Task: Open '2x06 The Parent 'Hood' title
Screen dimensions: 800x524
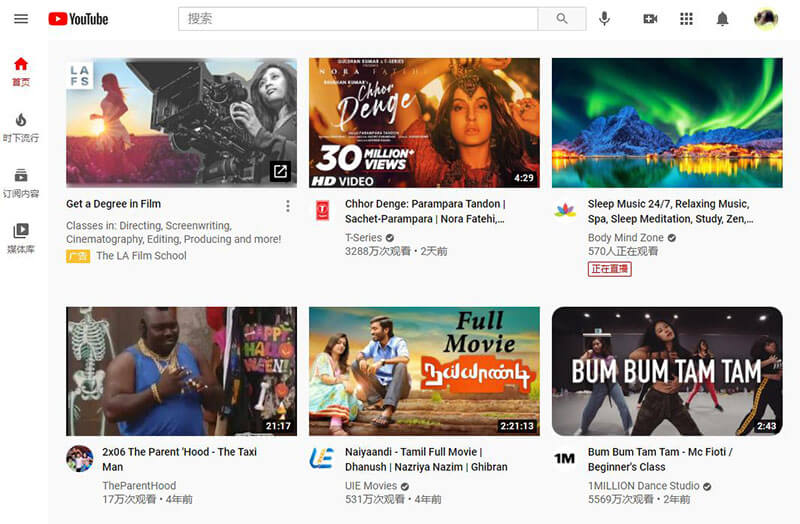Action: (180, 459)
